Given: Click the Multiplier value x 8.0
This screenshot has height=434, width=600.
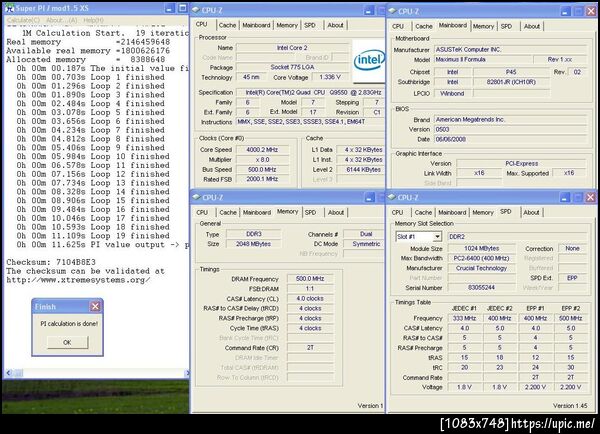Looking at the screenshot, I should pyautogui.click(x=262, y=160).
